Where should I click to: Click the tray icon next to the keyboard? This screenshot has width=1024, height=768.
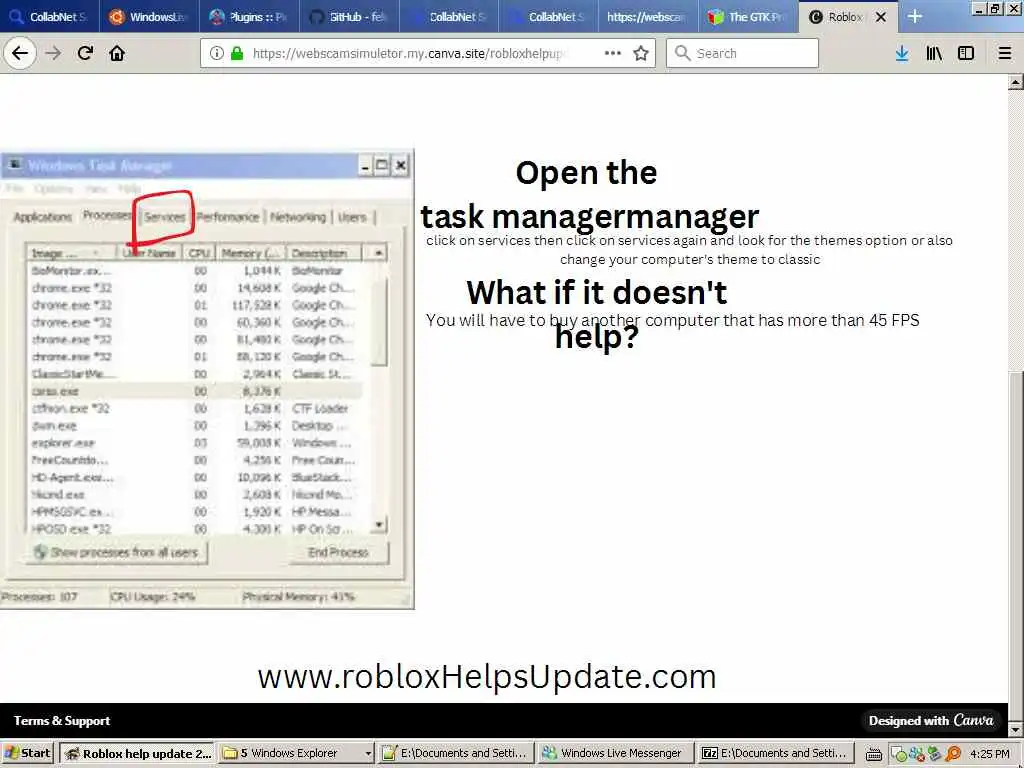[x=898, y=754]
